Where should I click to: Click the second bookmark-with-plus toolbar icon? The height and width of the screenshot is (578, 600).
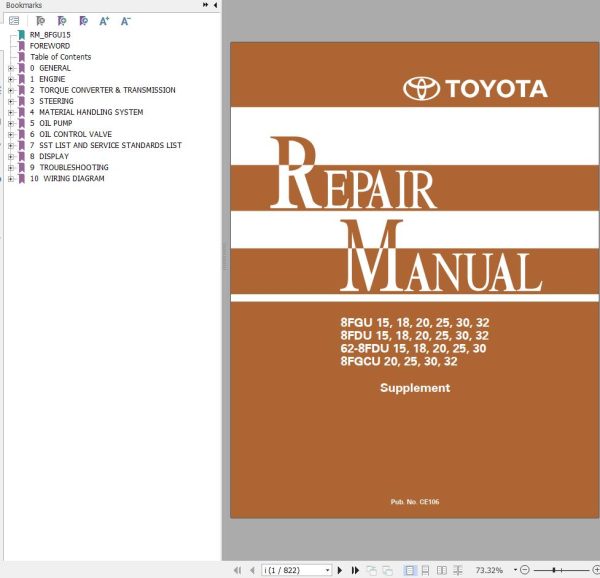point(62,21)
